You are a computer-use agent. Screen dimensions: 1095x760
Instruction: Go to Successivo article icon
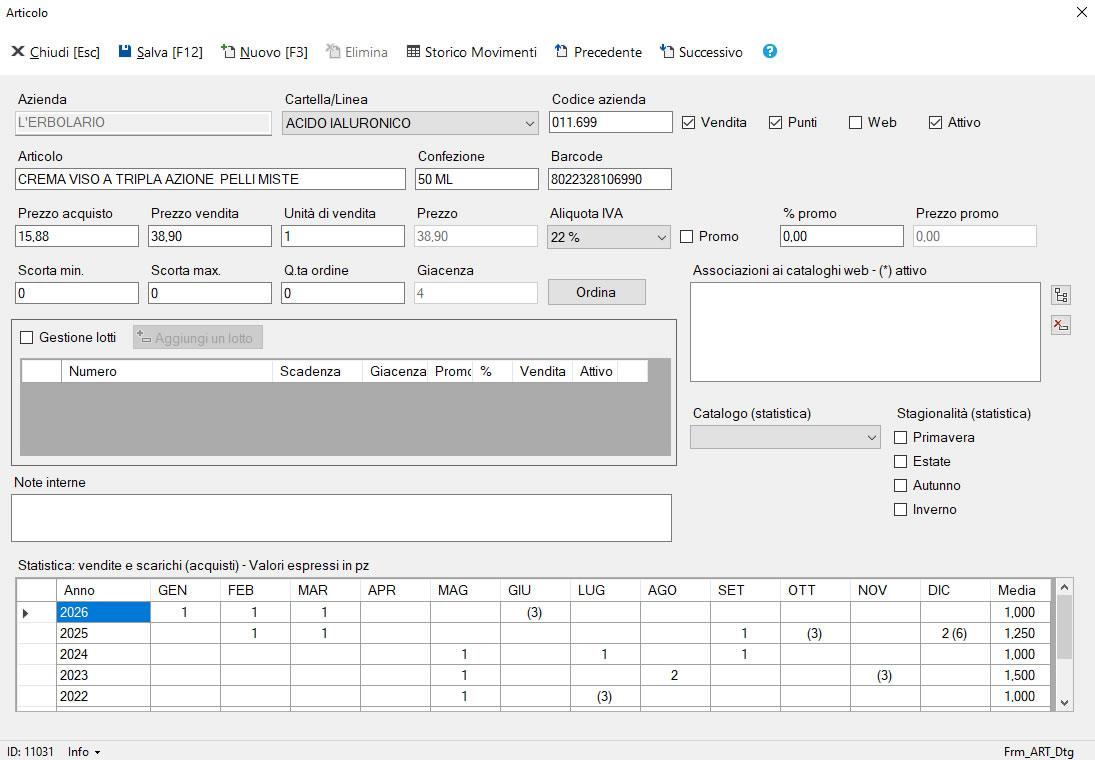pos(667,51)
